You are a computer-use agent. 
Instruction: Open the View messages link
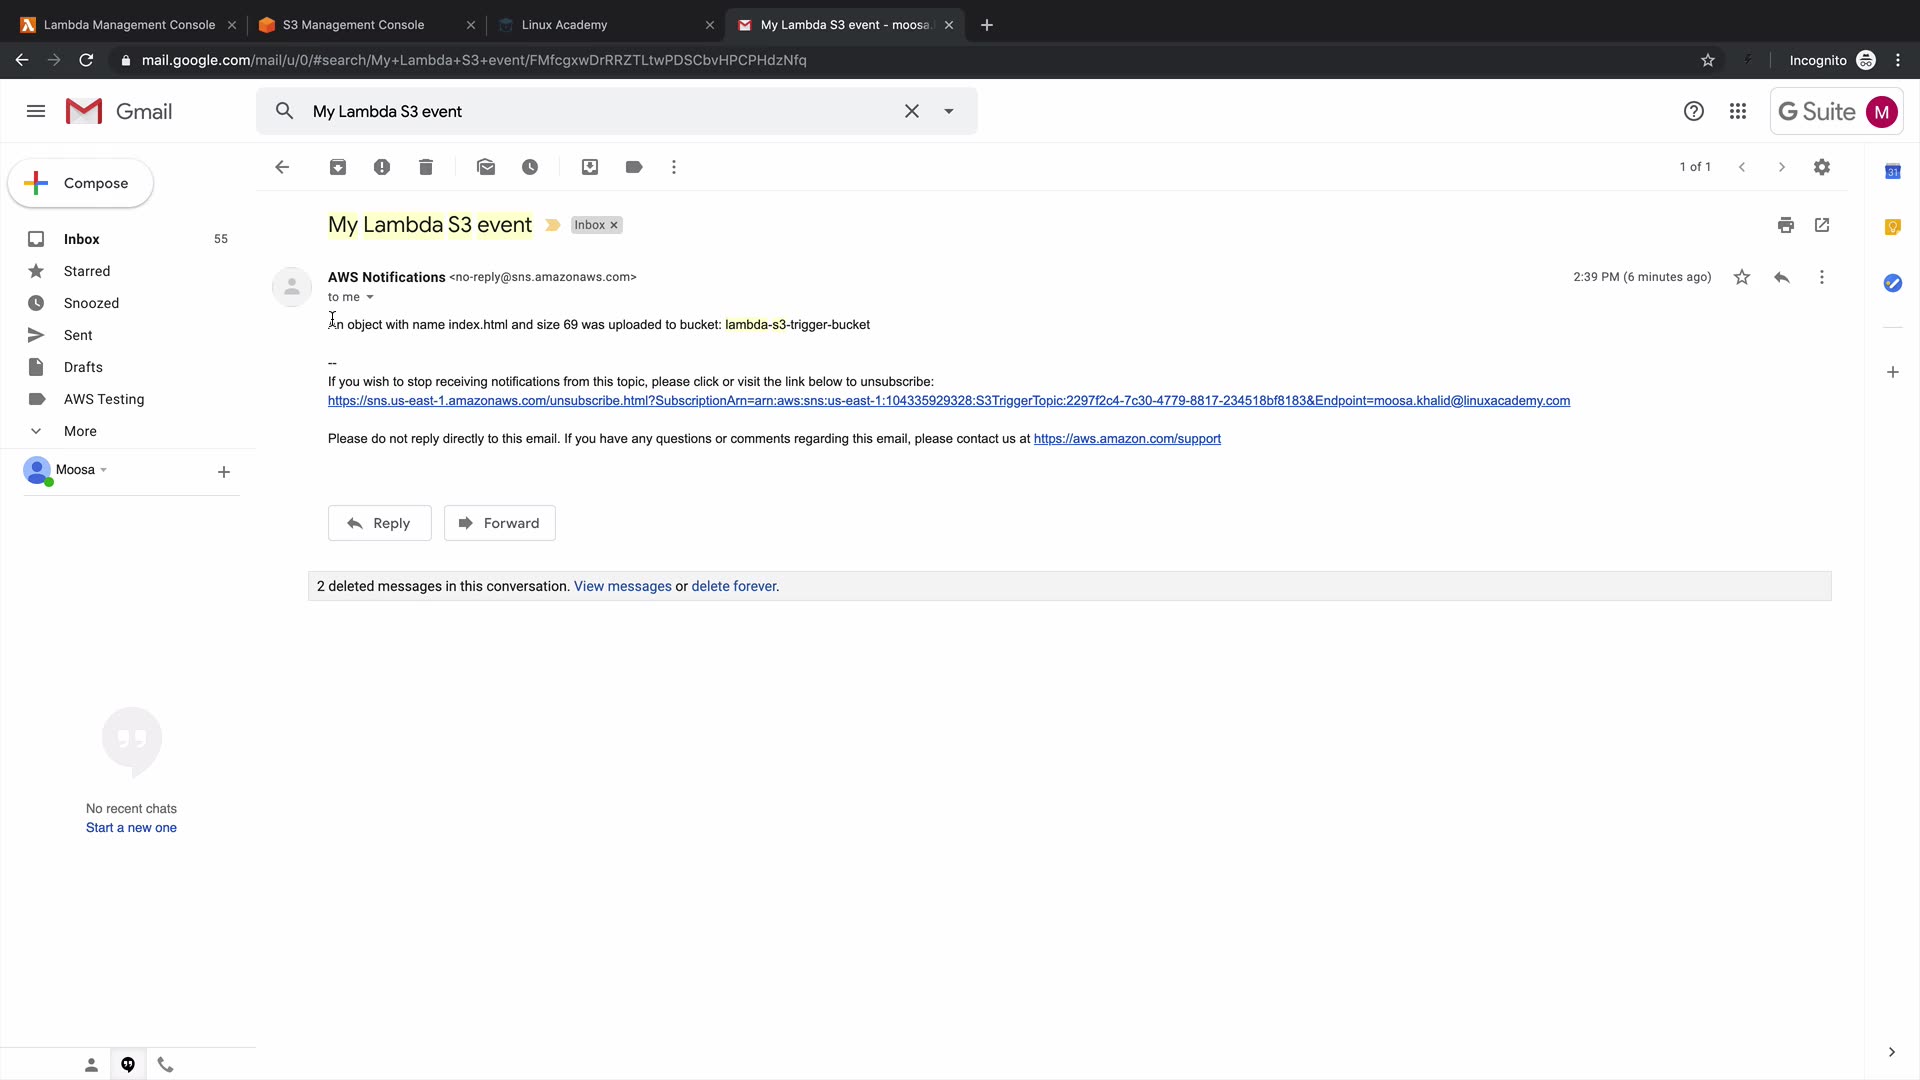pyautogui.click(x=622, y=586)
